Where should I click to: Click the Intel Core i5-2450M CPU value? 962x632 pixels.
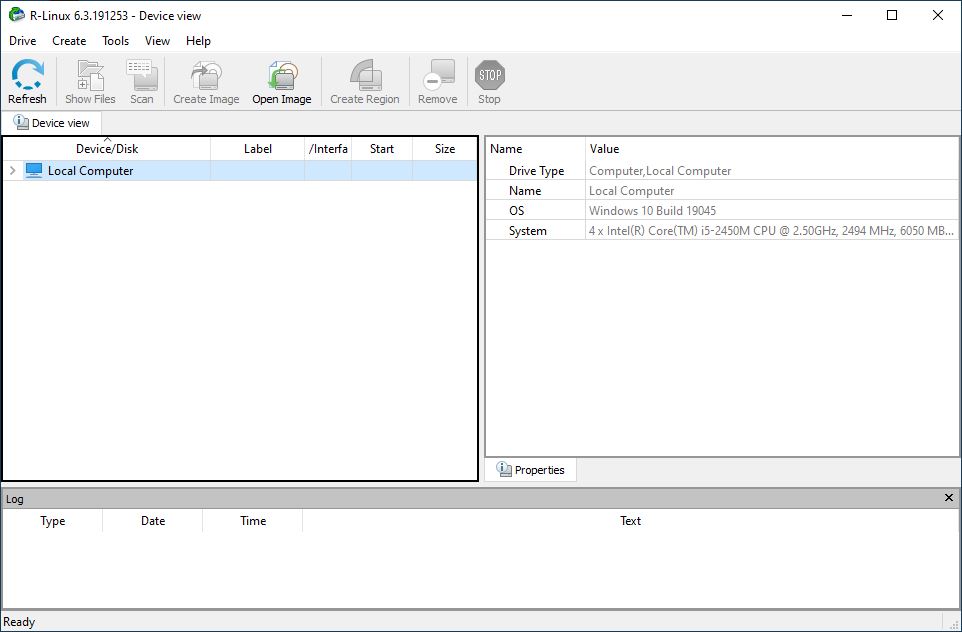point(771,231)
